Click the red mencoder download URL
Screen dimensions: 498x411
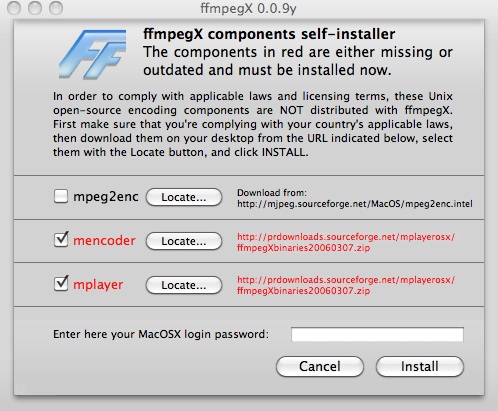(x=346, y=242)
